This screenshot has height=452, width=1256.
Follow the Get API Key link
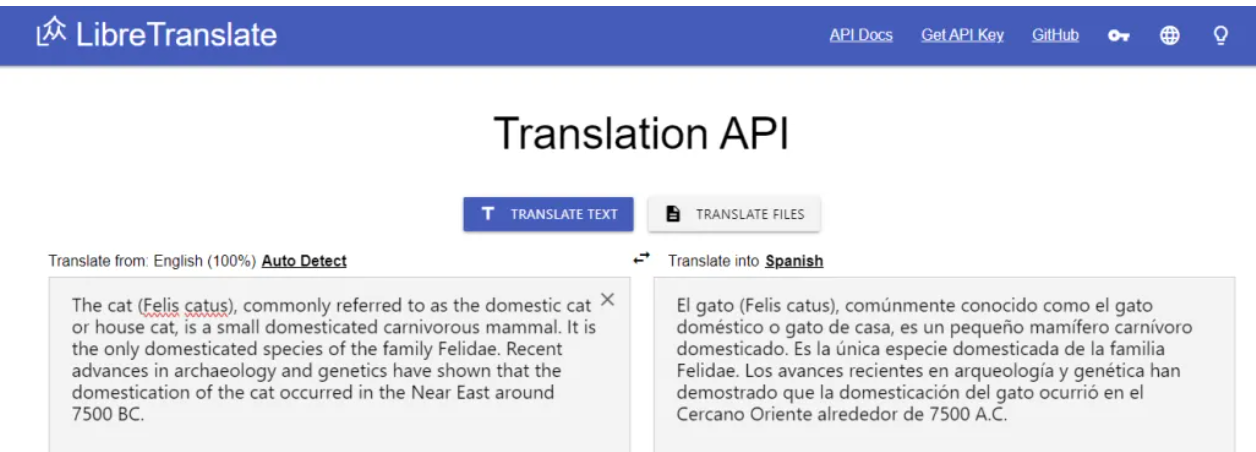point(962,35)
